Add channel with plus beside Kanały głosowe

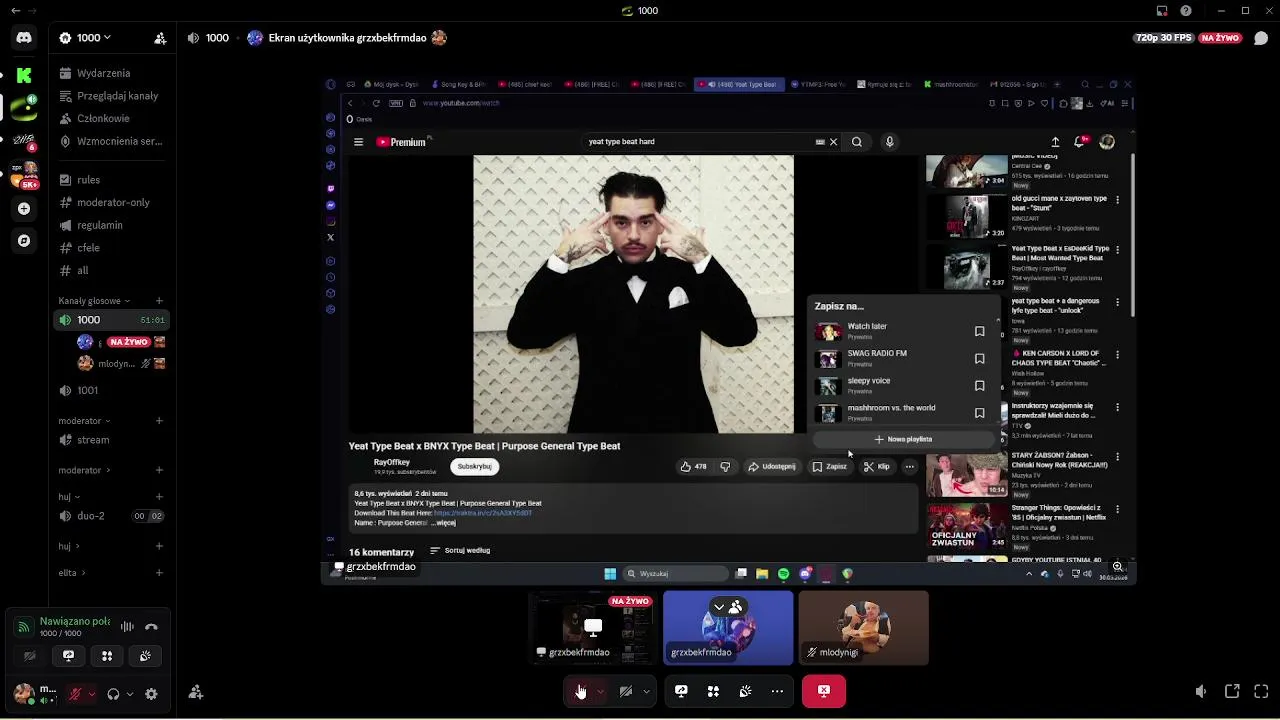pyautogui.click(x=159, y=301)
